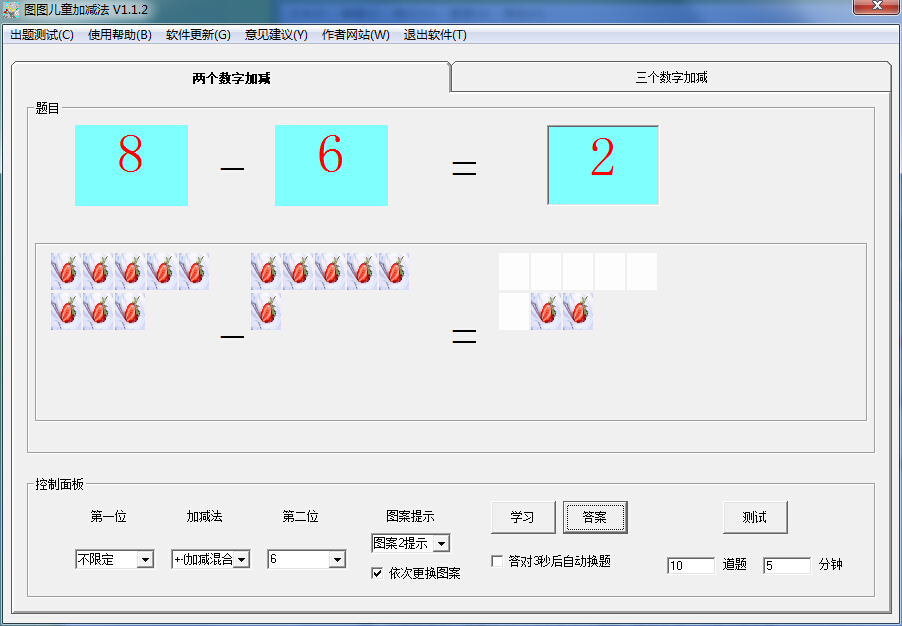902x626 pixels.
Task: Open the 图案提示 dropdown showing 图案2提示
Action: coord(439,543)
